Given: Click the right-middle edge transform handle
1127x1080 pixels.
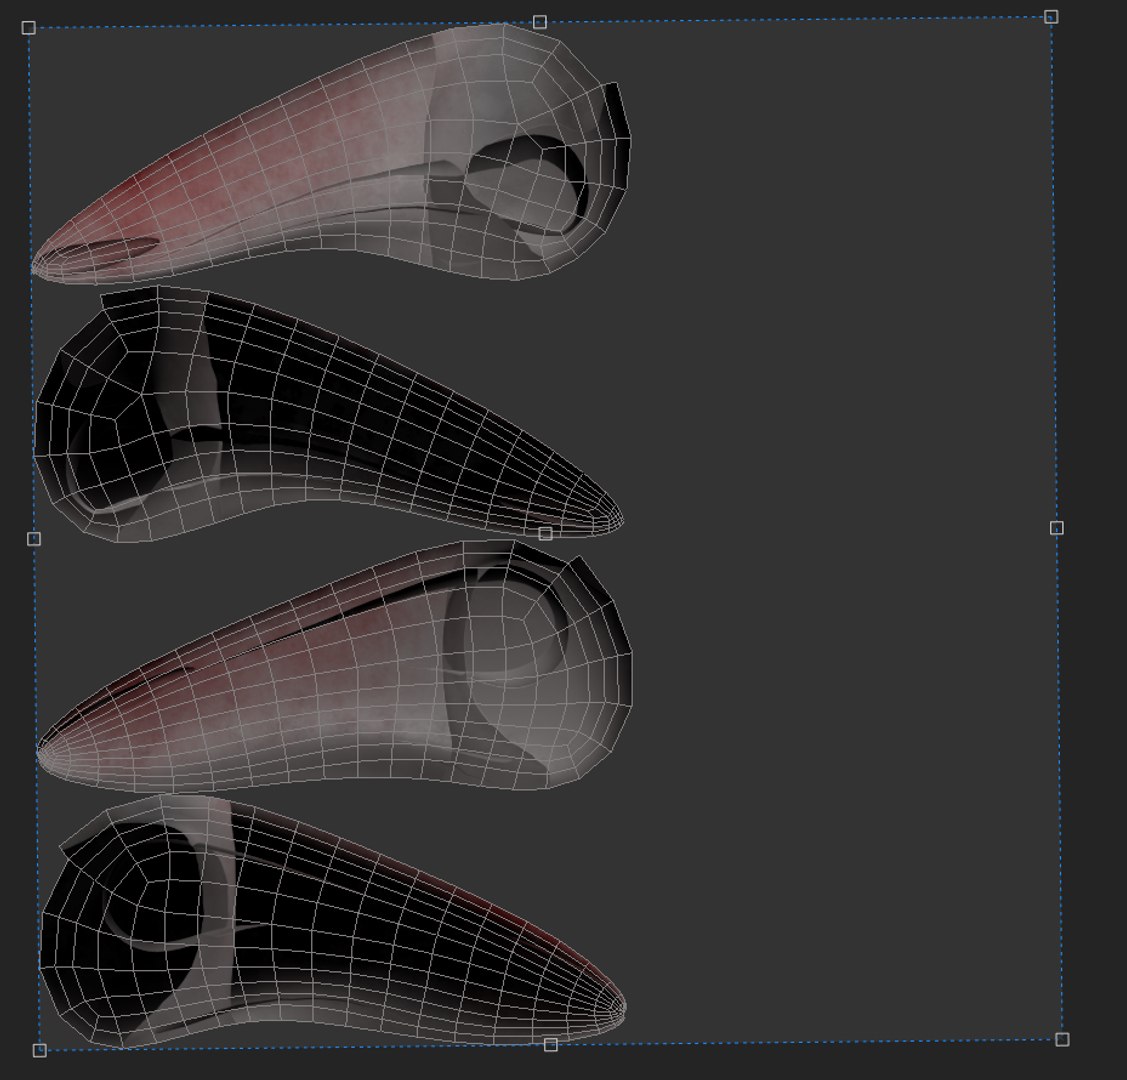Looking at the screenshot, I should 1057,528.
